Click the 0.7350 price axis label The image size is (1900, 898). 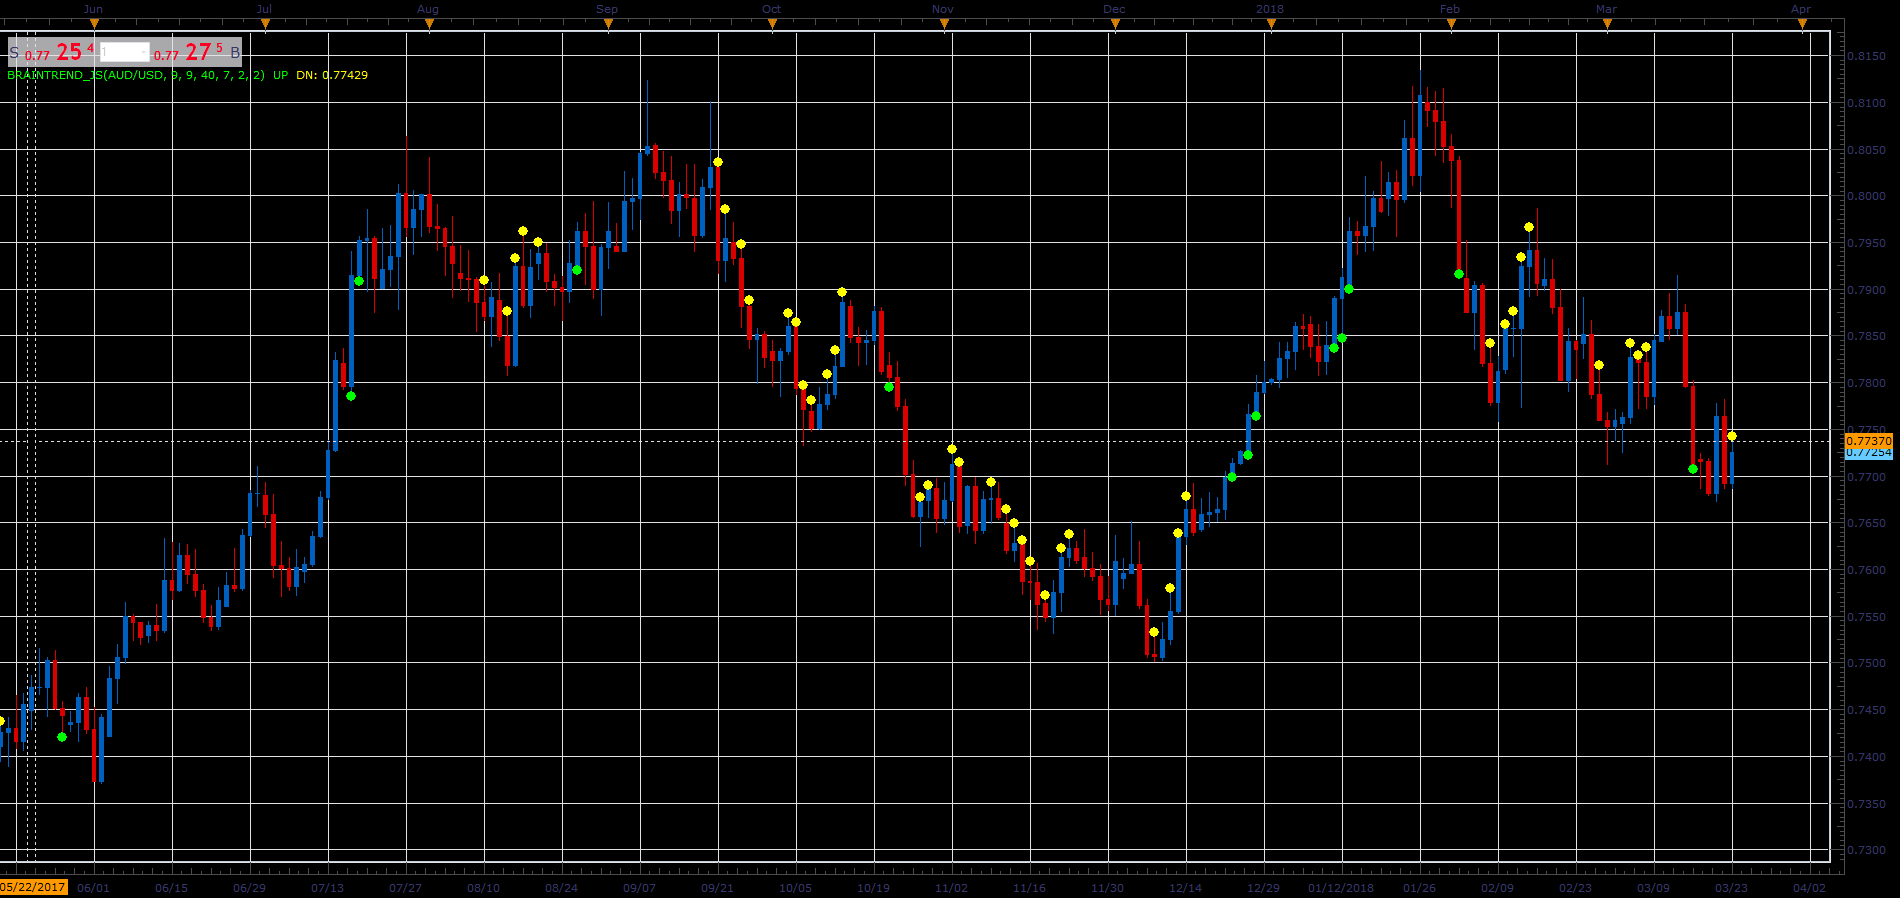(1867, 804)
